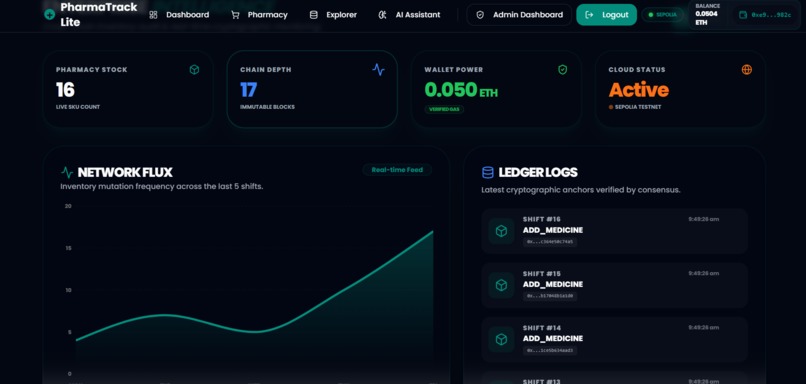The width and height of the screenshot is (806, 384).
Task: Click the inventory mutation frequency subtitle
Action: (162, 187)
